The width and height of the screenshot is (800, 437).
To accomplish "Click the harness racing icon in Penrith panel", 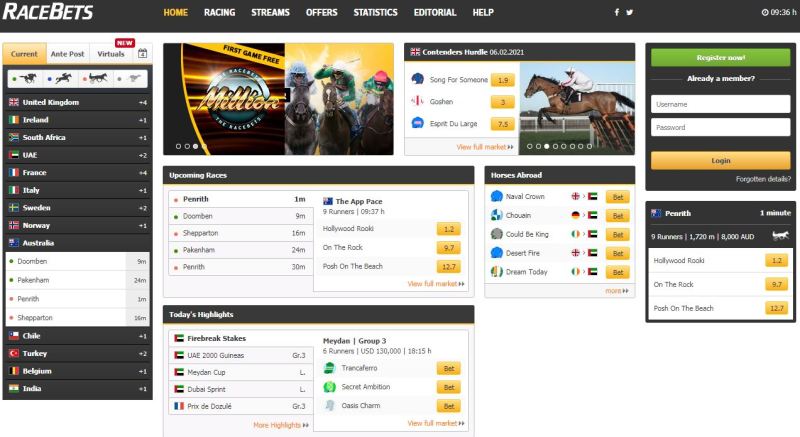I will [780, 236].
